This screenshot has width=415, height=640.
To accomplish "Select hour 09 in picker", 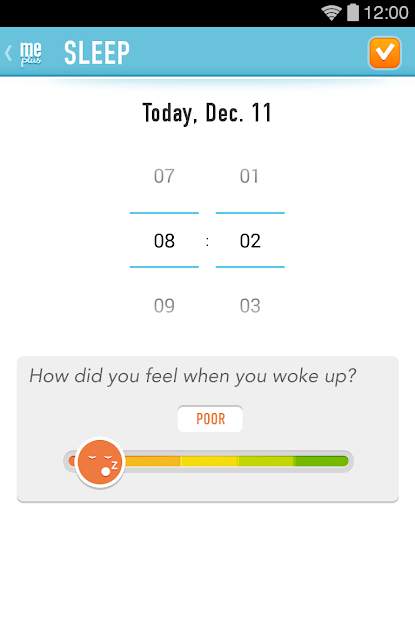I will [x=164, y=306].
